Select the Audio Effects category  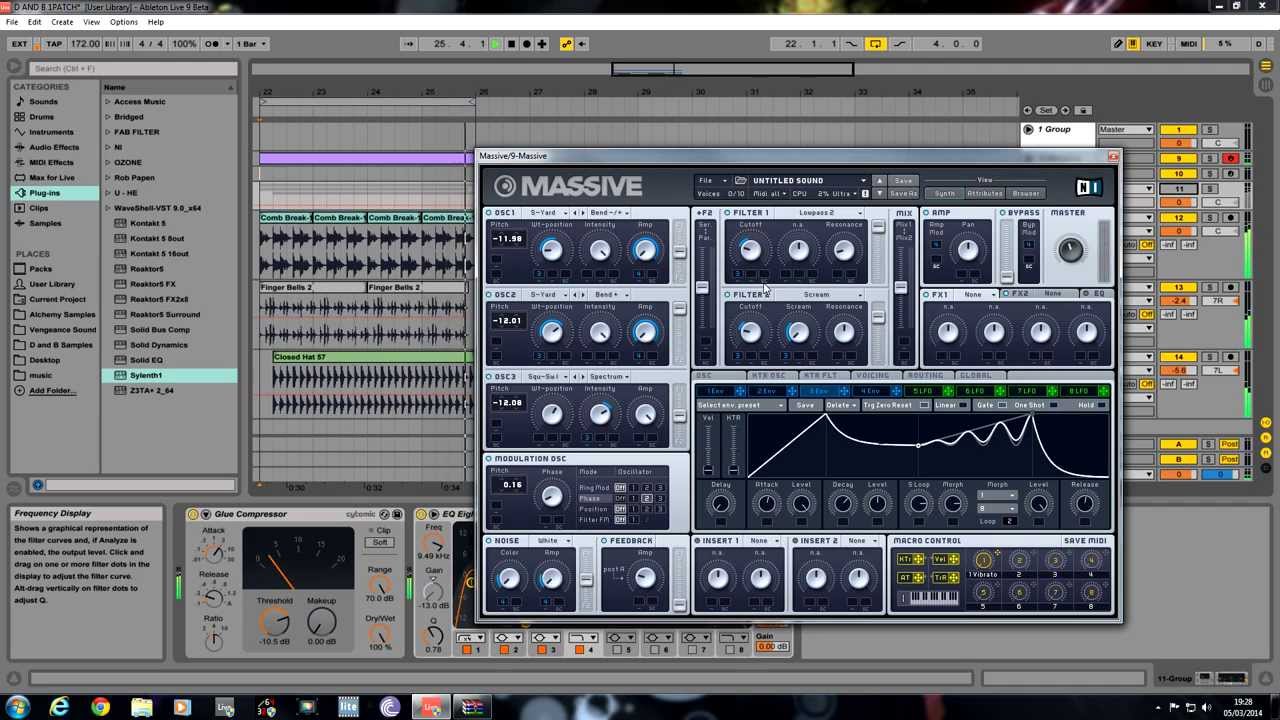[54, 147]
